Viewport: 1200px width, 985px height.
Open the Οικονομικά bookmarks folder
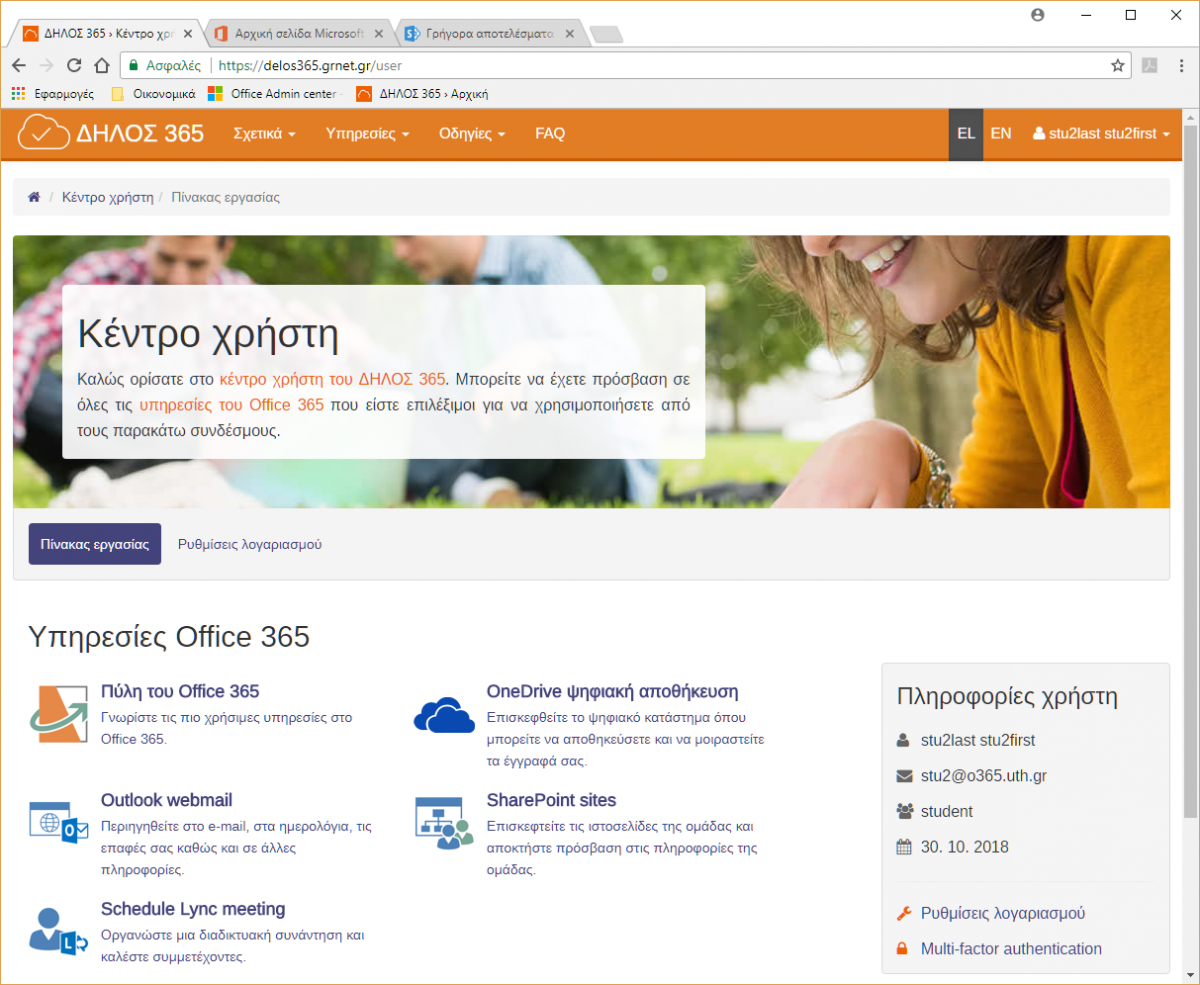pyautogui.click(x=153, y=94)
